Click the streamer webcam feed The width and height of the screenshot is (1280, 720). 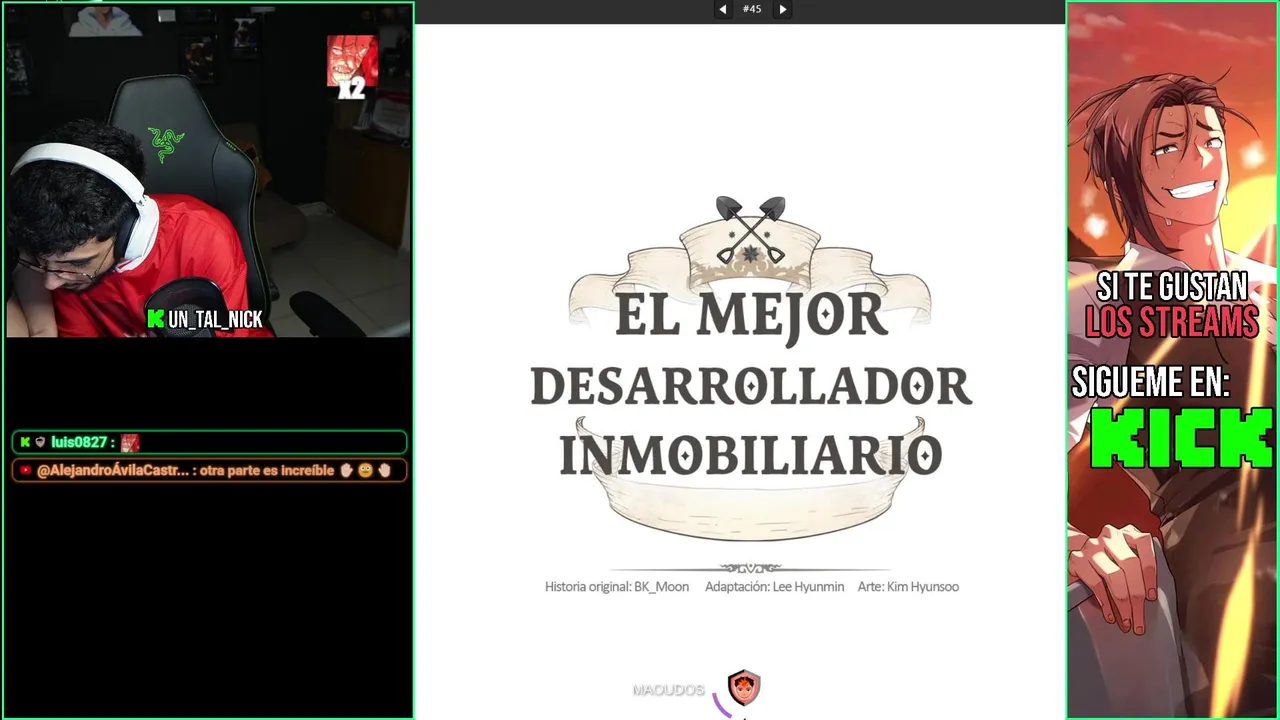pyautogui.click(x=208, y=171)
